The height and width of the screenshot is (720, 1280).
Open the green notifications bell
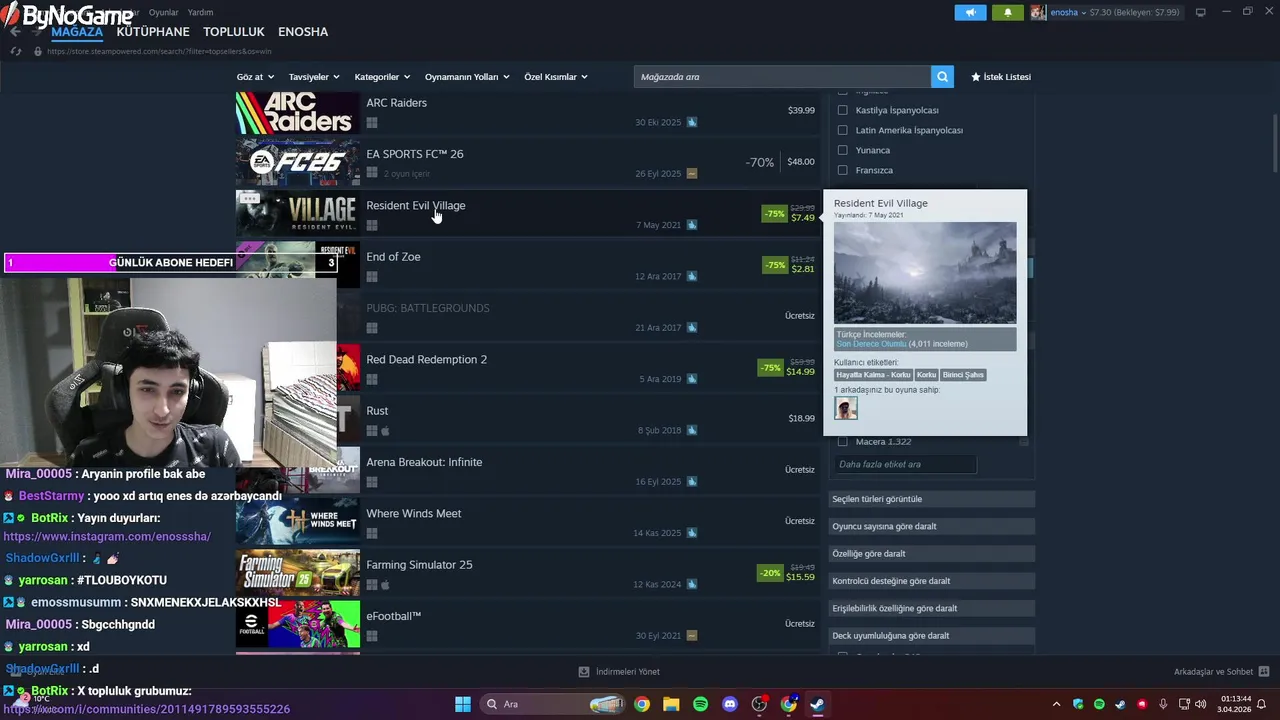tap(1007, 12)
